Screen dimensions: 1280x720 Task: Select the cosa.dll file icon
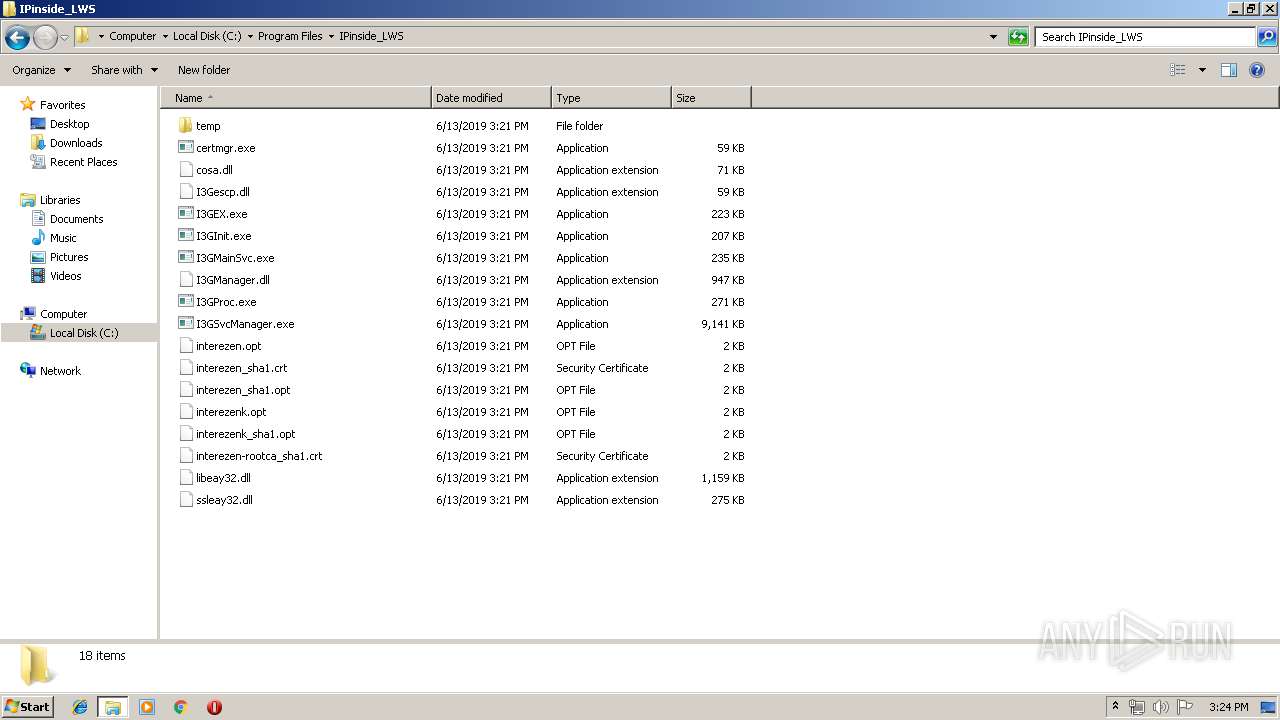pyautogui.click(x=185, y=170)
